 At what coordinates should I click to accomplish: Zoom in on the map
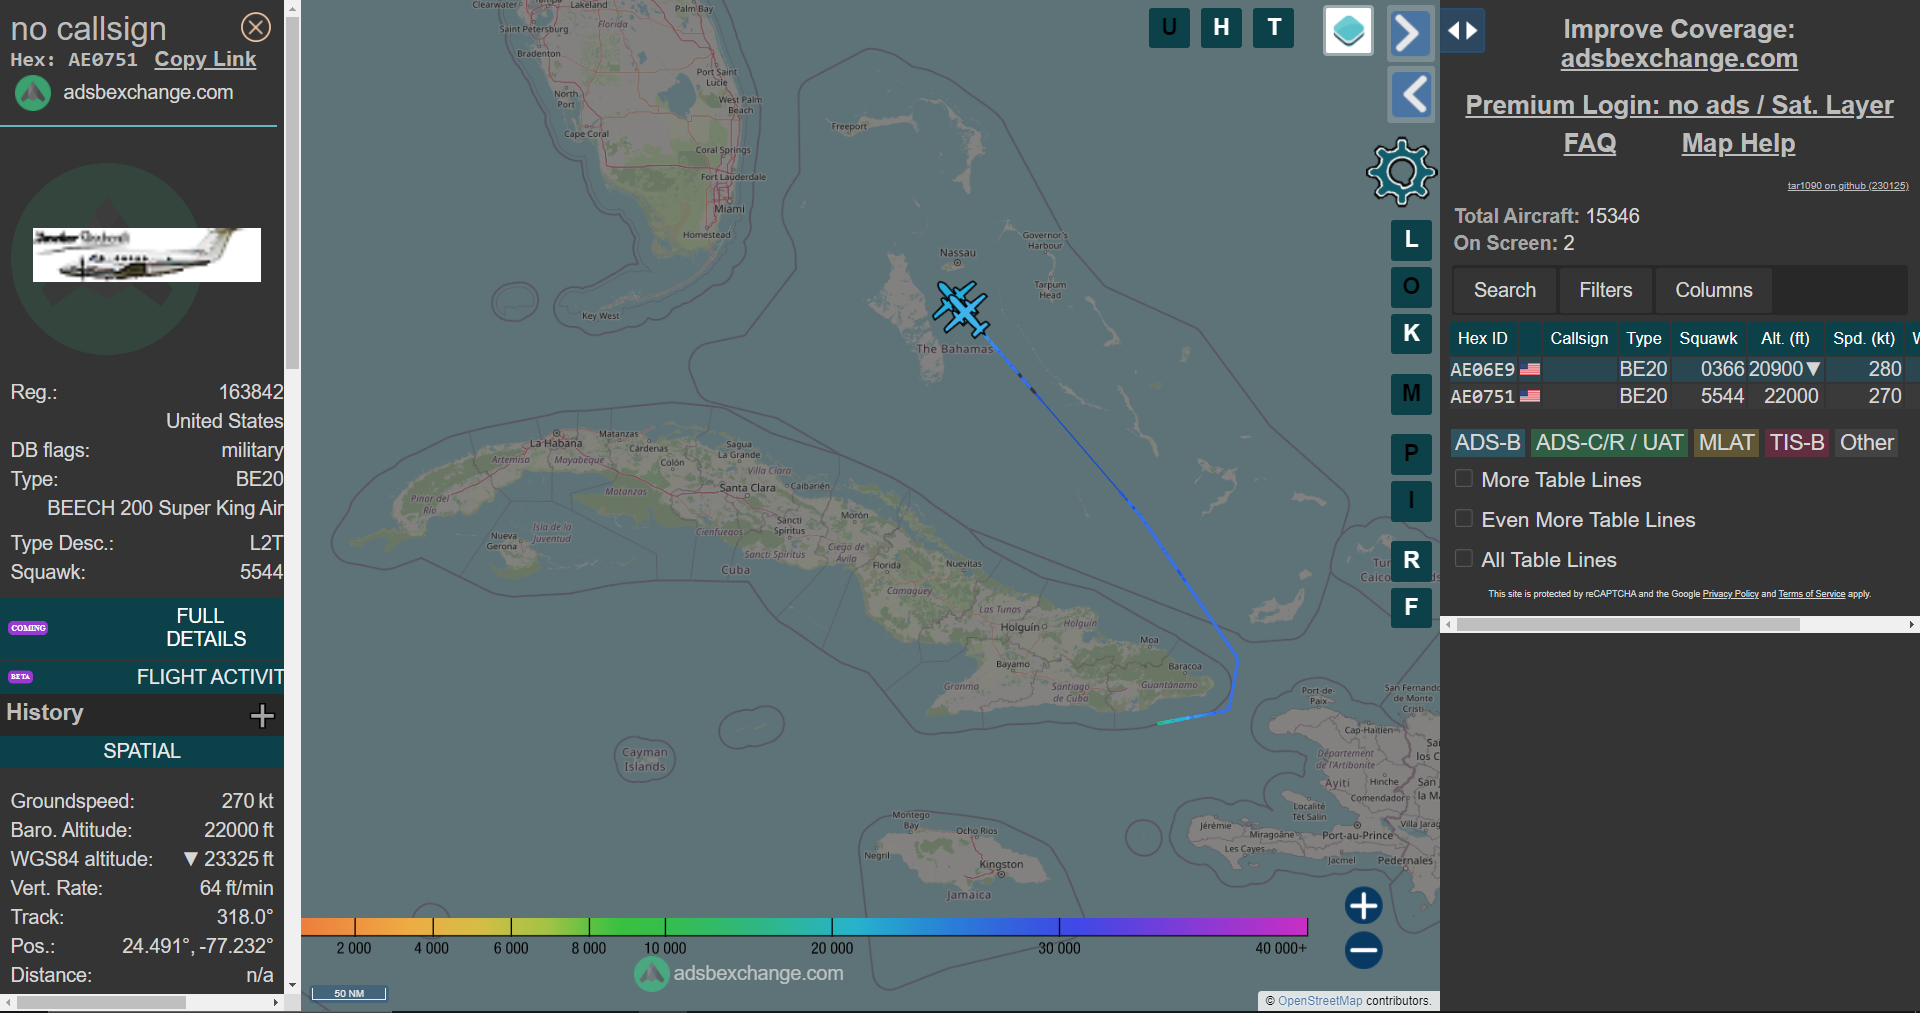1363,906
